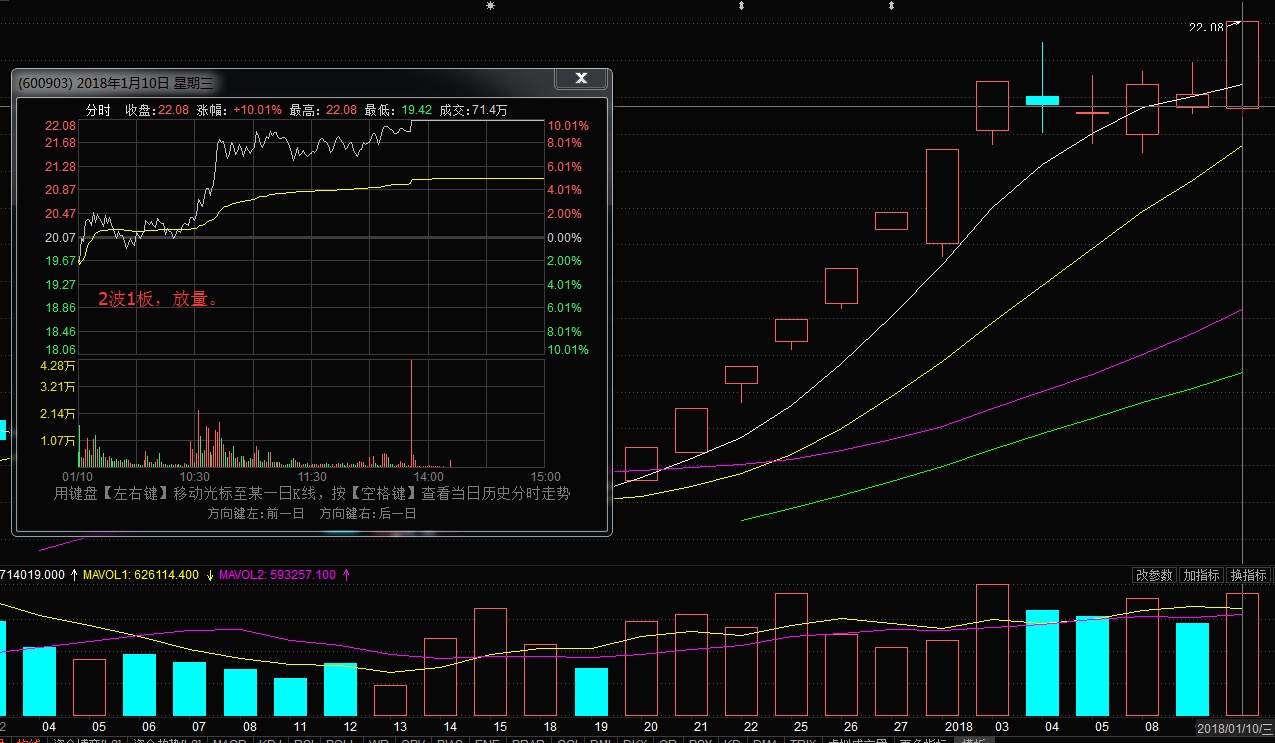Click 加指标 to add an indicator

tap(1201, 575)
